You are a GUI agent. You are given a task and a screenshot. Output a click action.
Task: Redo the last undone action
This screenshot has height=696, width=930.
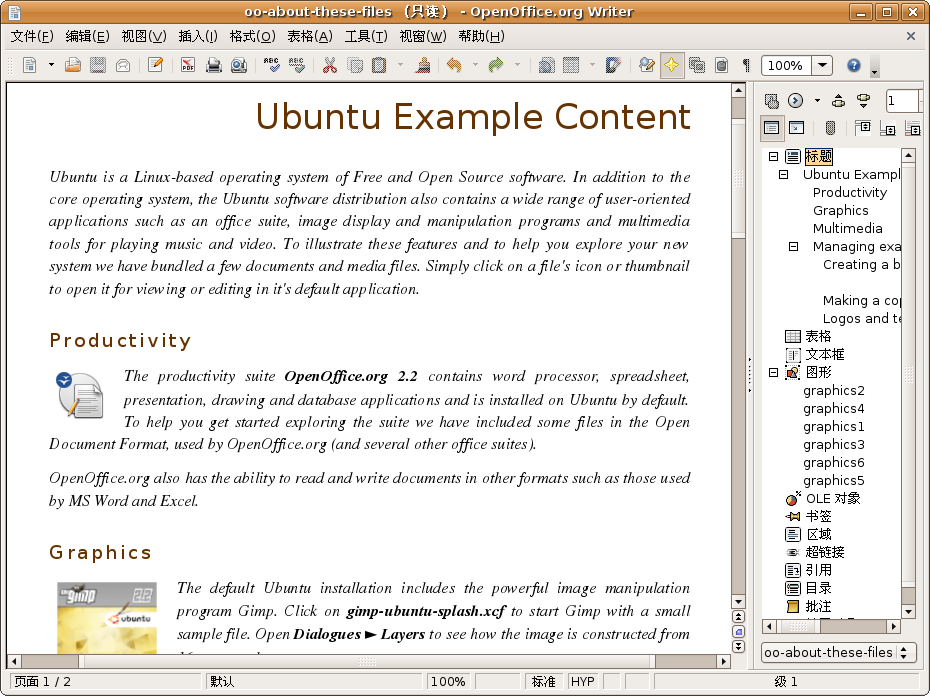click(x=496, y=65)
